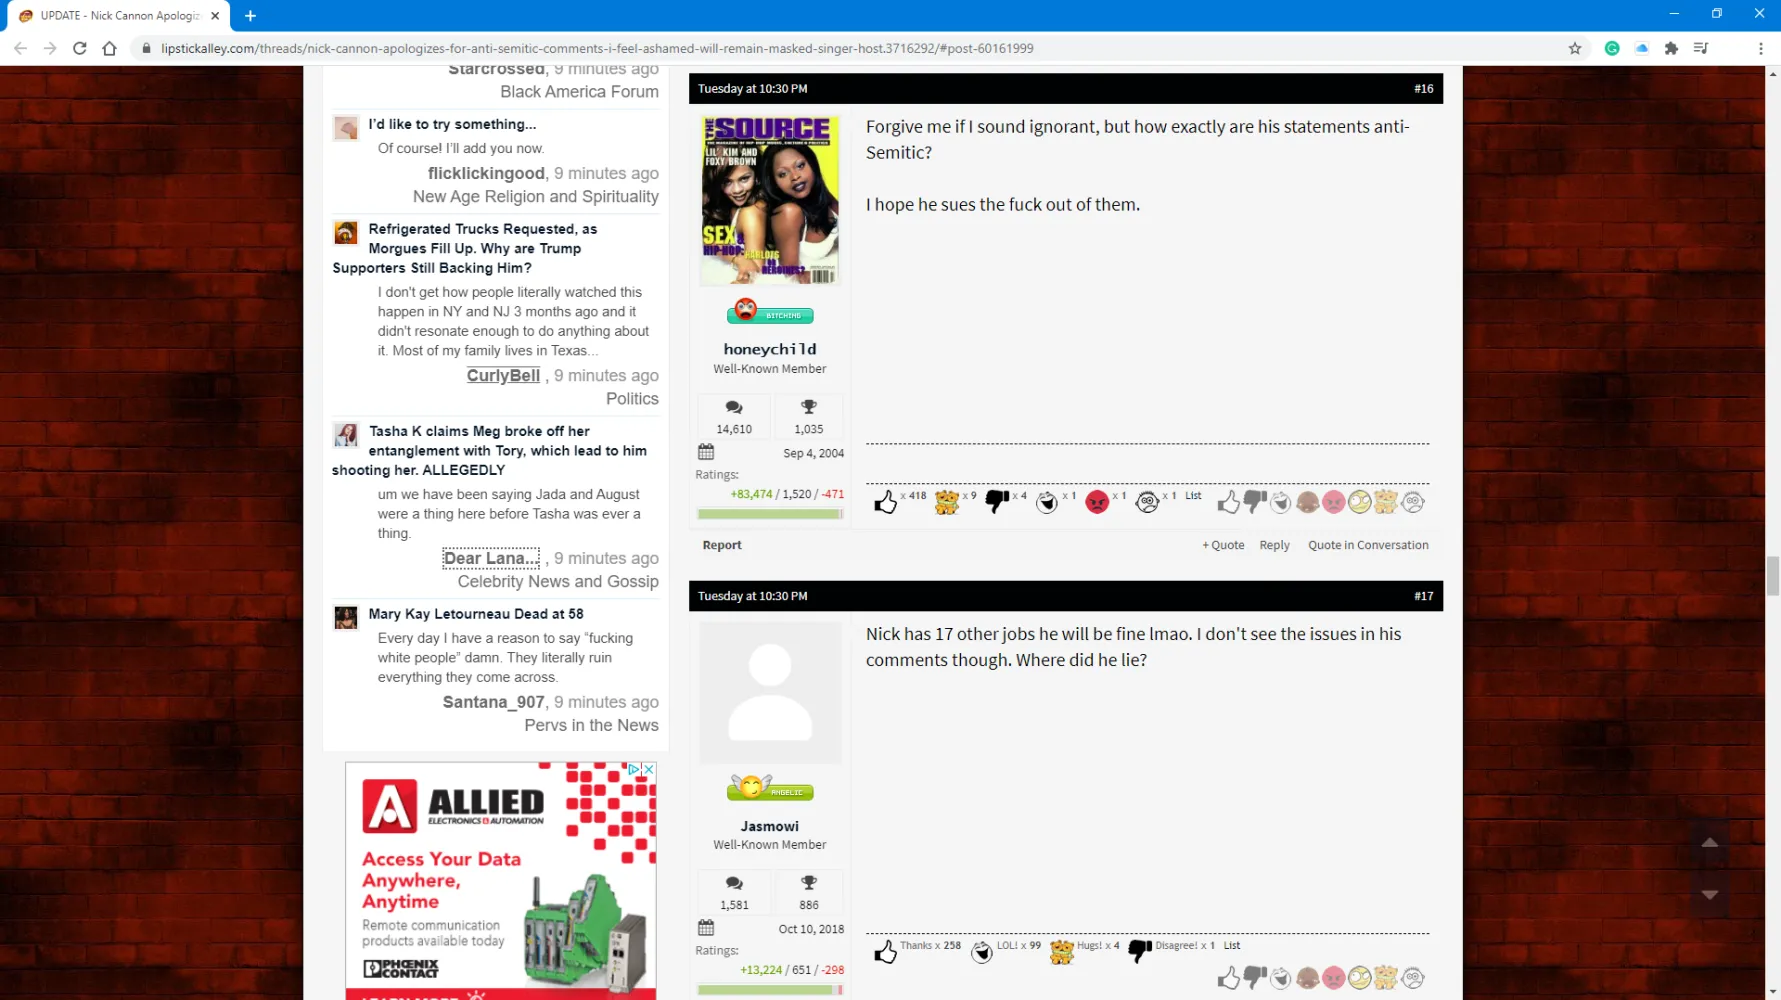The image size is (1781, 1000).
Task: Click the page vertical scrollbar thumb
Action: tap(1773, 576)
